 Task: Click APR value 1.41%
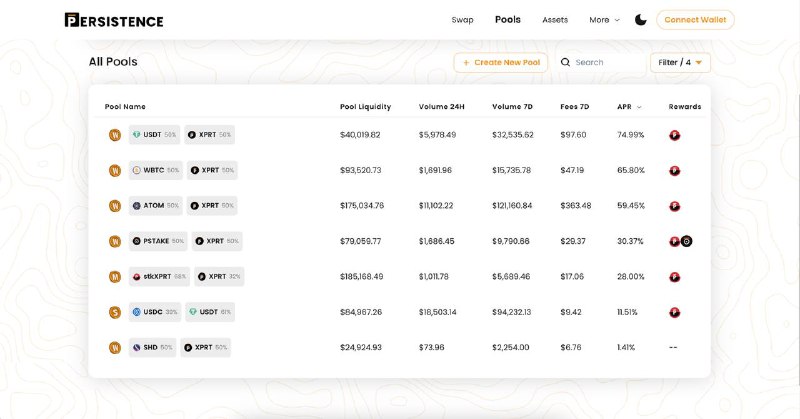(x=626, y=348)
